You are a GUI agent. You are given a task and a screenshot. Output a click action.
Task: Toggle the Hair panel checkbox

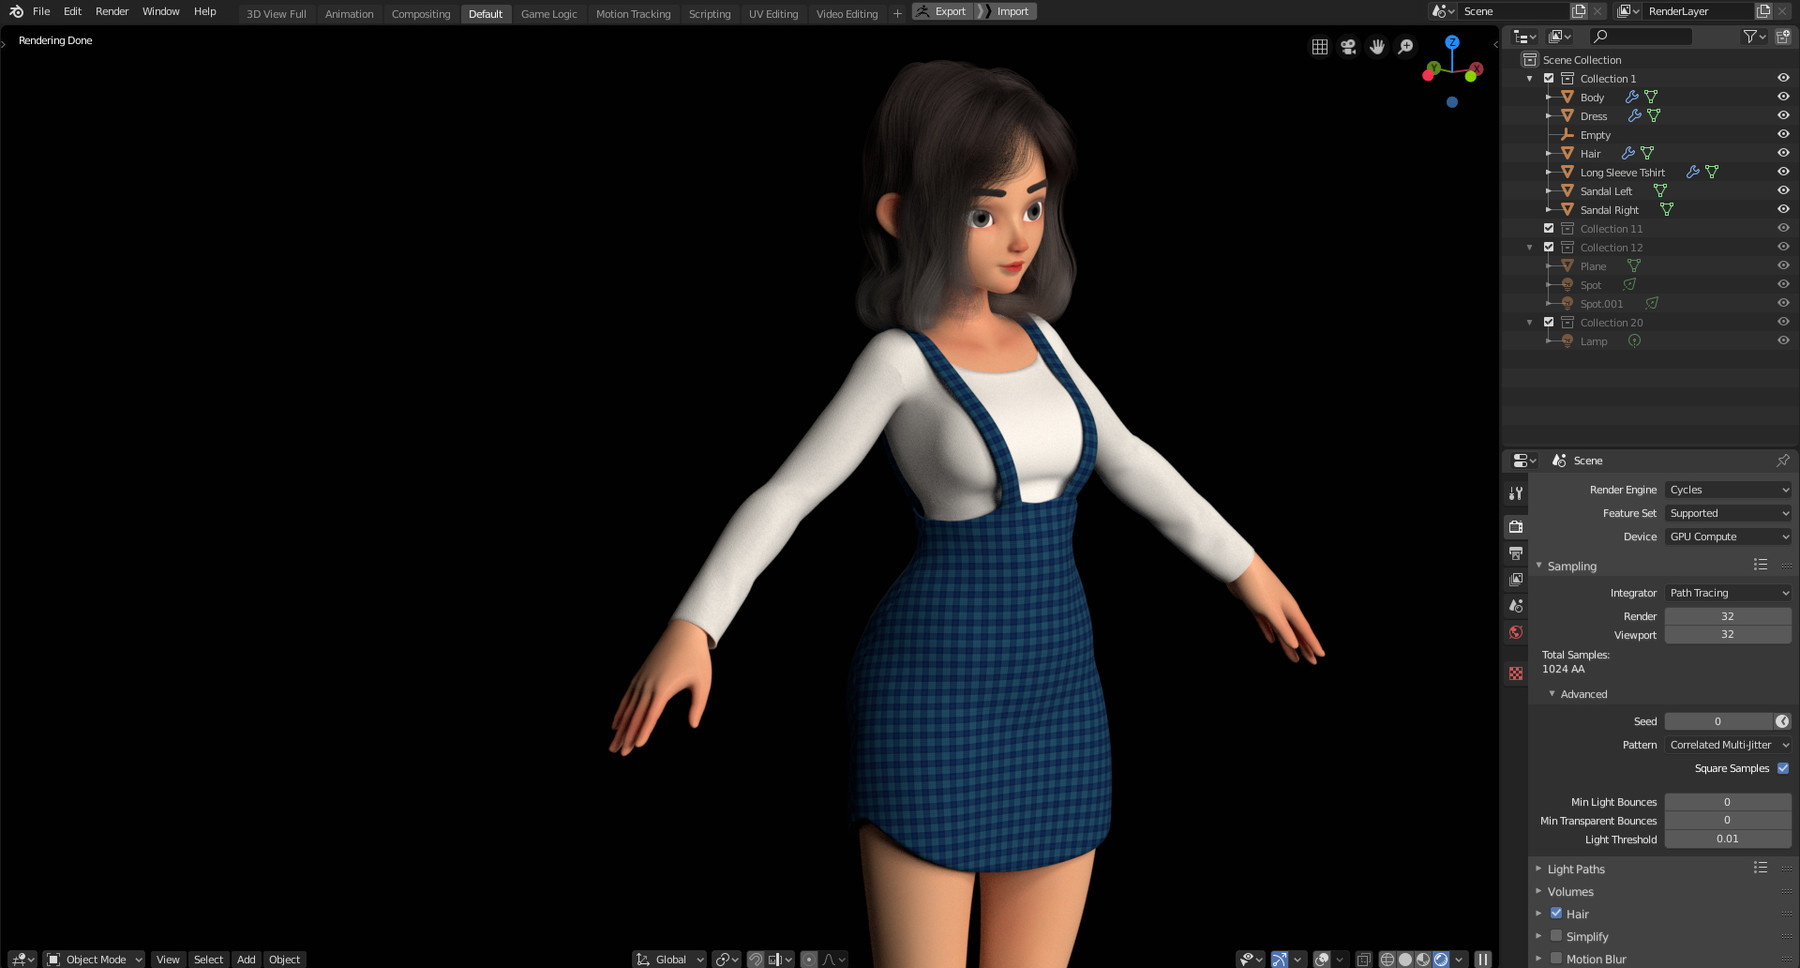(x=1556, y=913)
